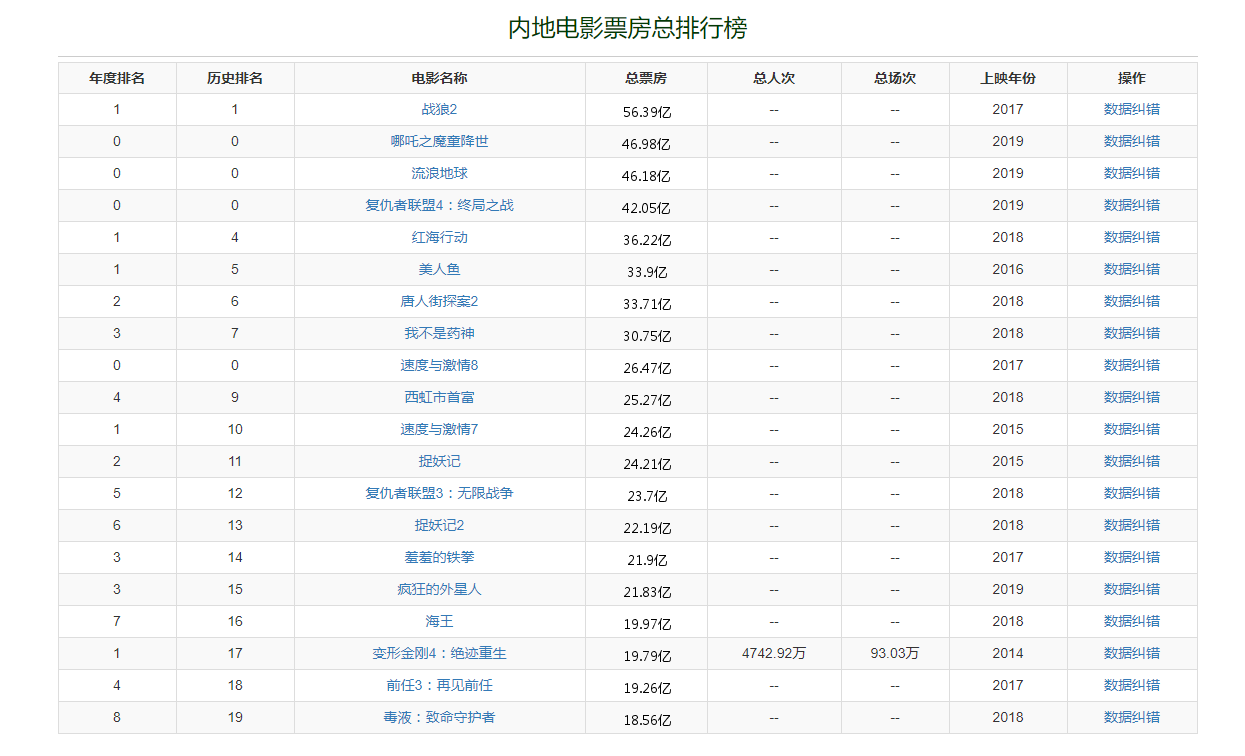Select historical rank 19 cell

[235, 718]
